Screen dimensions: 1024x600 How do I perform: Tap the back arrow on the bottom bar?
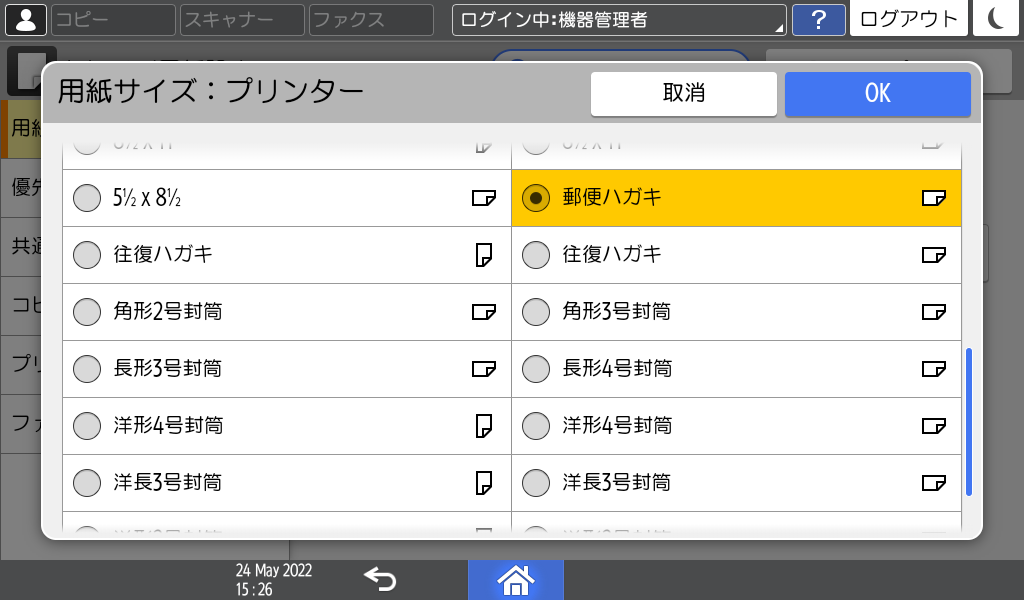coord(378,579)
